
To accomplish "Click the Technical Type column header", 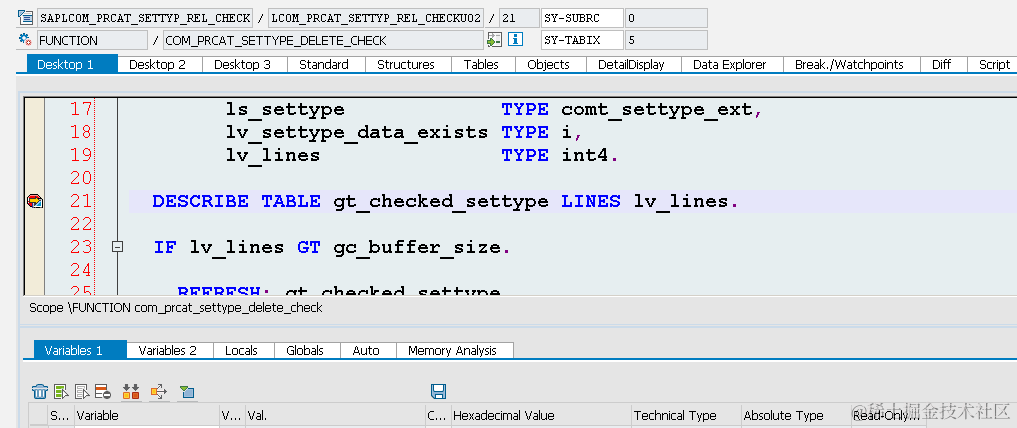I will pyautogui.click(x=686, y=416).
